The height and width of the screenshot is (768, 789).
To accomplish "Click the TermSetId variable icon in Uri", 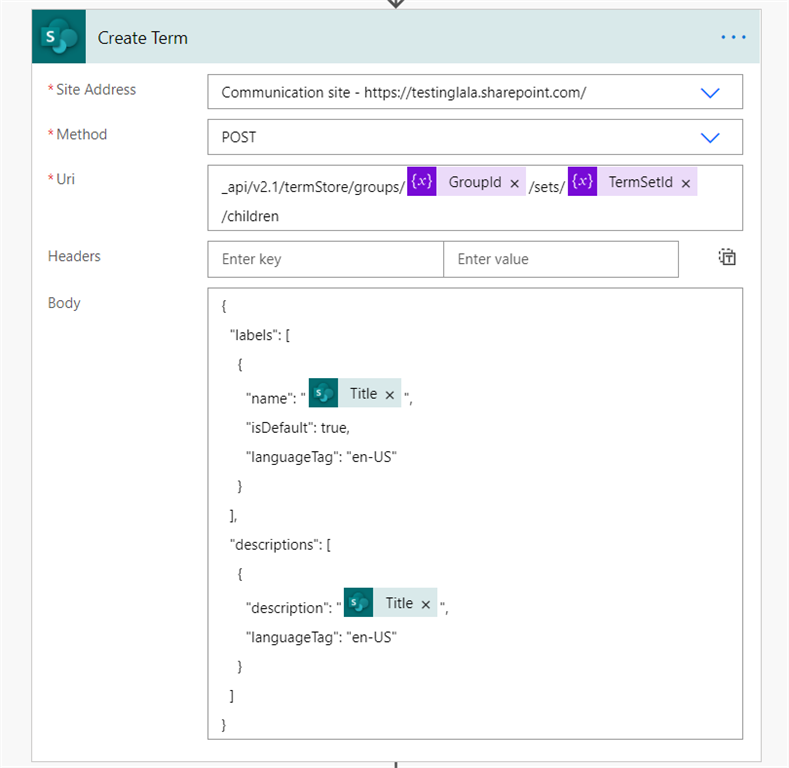I will pyautogui.click(x=582, y=181).
